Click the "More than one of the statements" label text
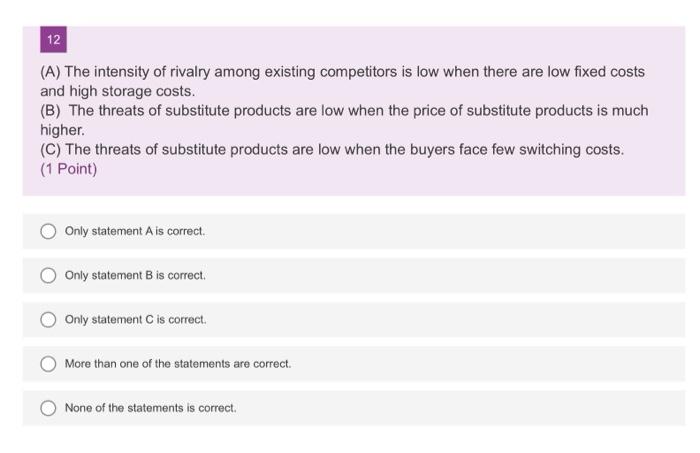Image resolution: width=700 pixels, height=453 pixels. (178, 364)
